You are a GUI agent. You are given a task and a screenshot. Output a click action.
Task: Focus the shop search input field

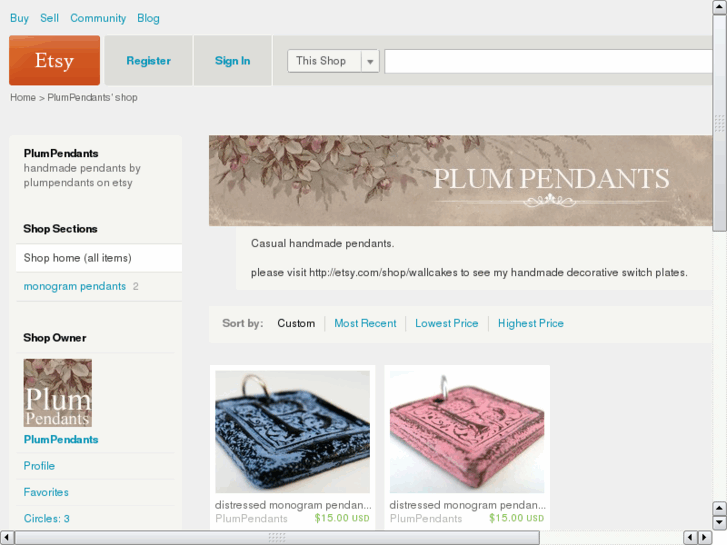click(548, 61)
